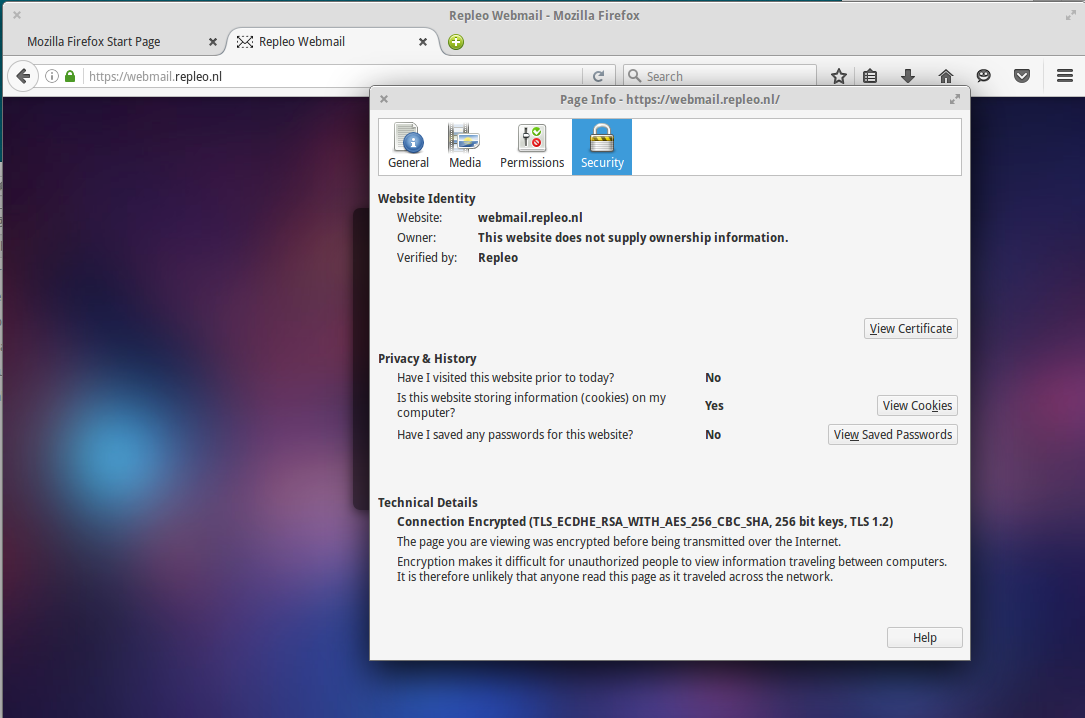Click the 'Website Identity' heading
This screenshot has height=718, width=1085.
click(426, 199)
